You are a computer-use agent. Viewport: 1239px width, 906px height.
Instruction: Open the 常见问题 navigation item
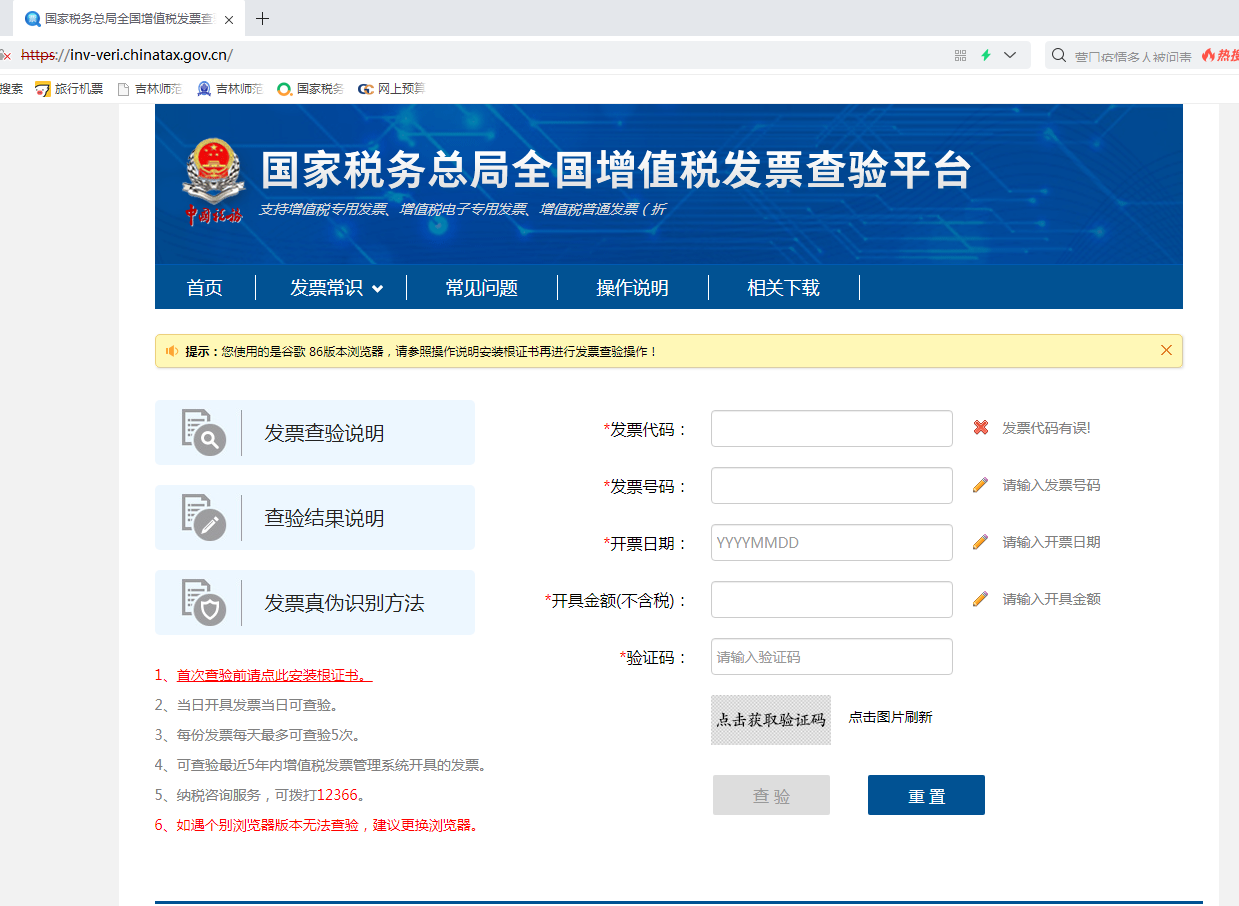(x=481, y=288)
